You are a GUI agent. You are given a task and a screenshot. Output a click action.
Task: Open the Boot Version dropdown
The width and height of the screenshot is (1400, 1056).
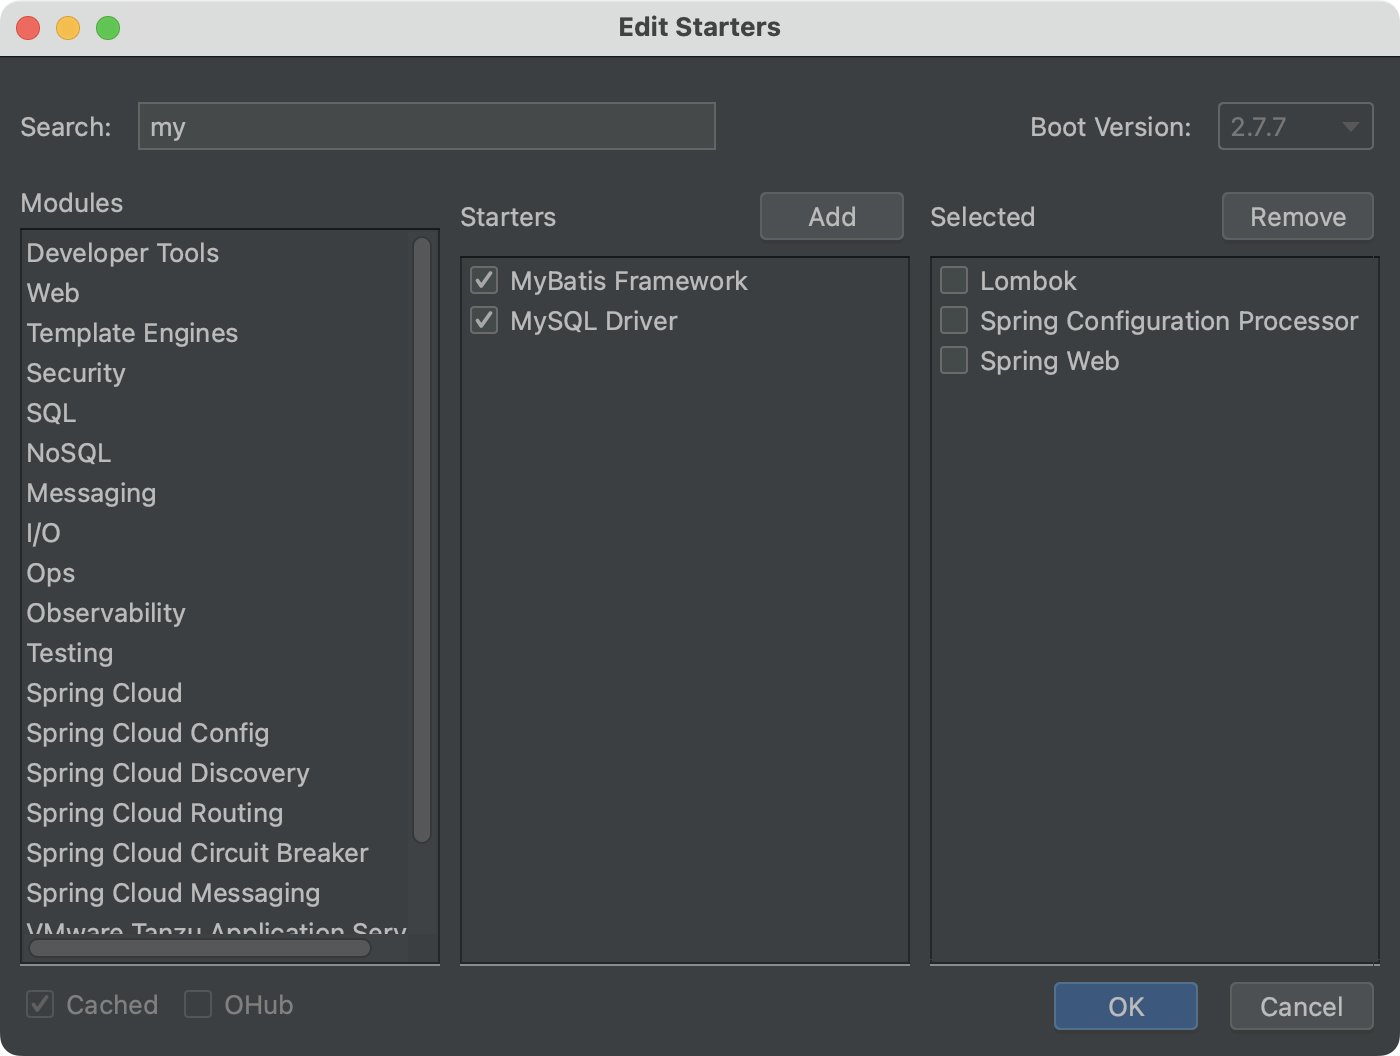pos(1350,126)
